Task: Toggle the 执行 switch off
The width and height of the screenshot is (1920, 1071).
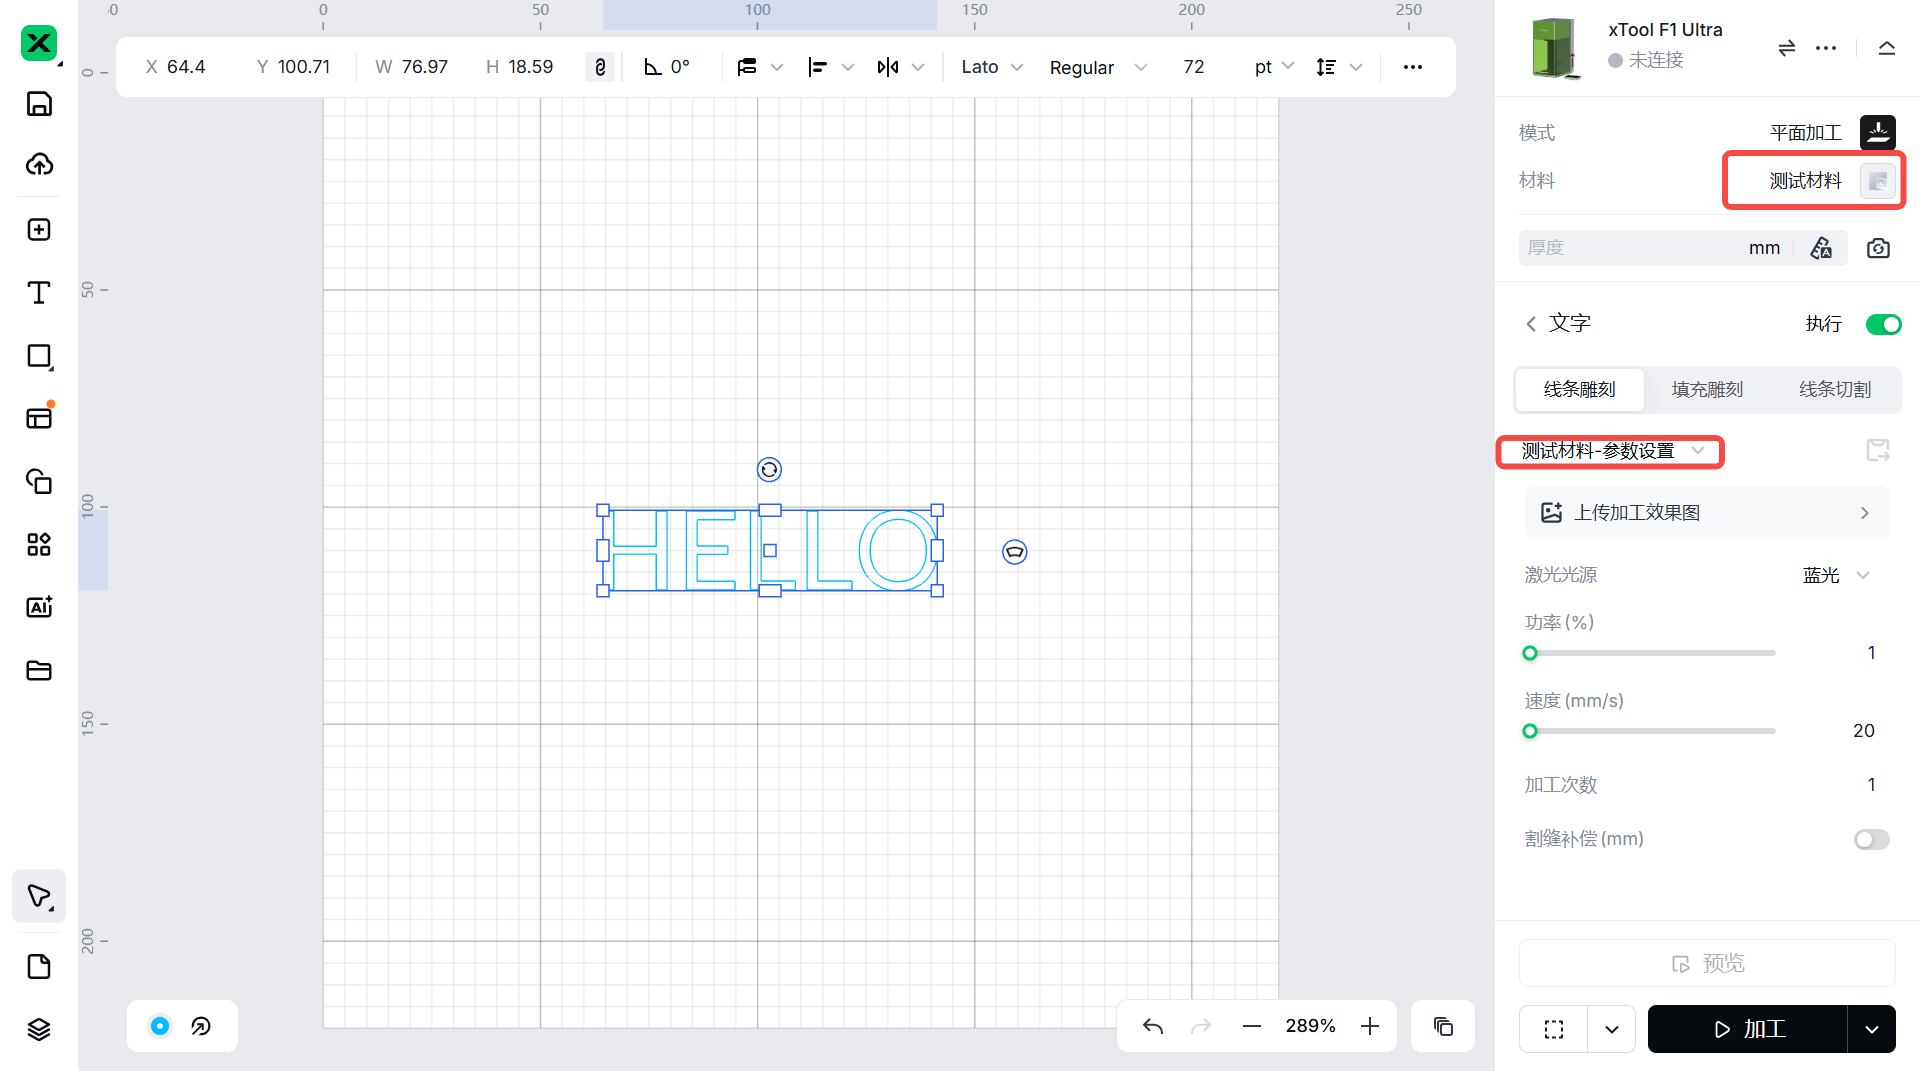Action: [1883, 324]
